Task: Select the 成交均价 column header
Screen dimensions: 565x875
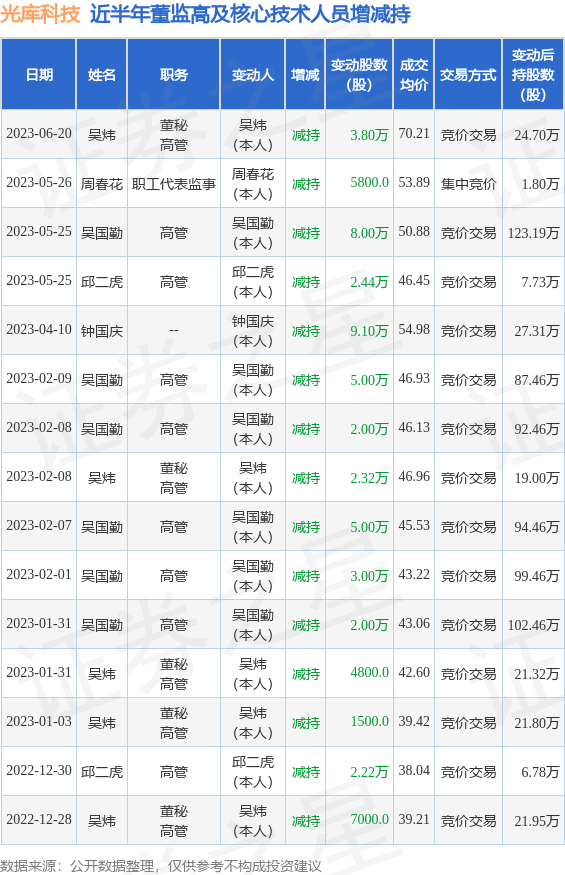Action: 414,74
